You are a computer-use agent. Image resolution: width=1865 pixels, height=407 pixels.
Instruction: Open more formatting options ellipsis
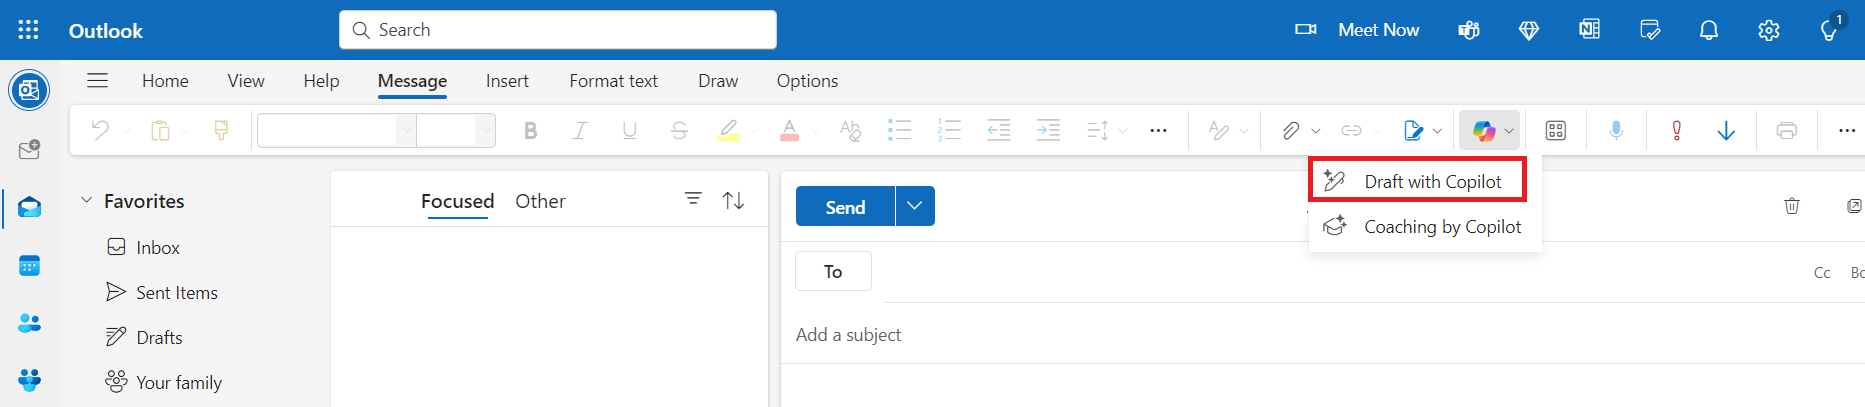point(1158,130)
